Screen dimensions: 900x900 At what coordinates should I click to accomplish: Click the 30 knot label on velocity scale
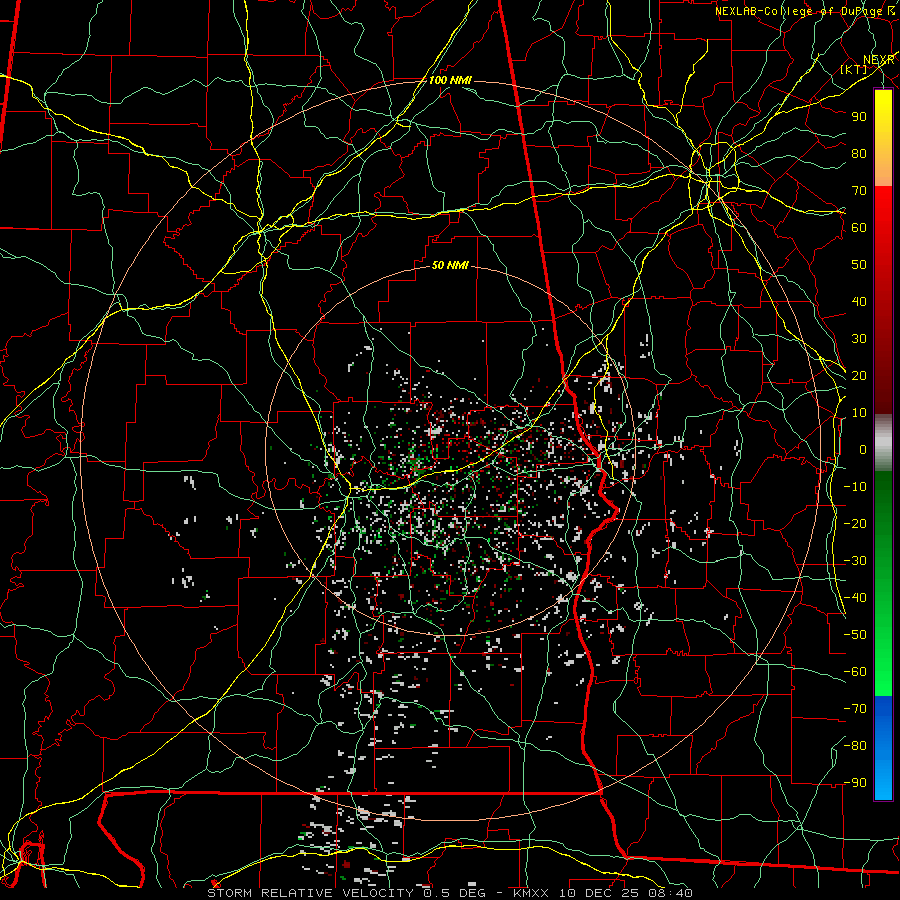[859, 339]
